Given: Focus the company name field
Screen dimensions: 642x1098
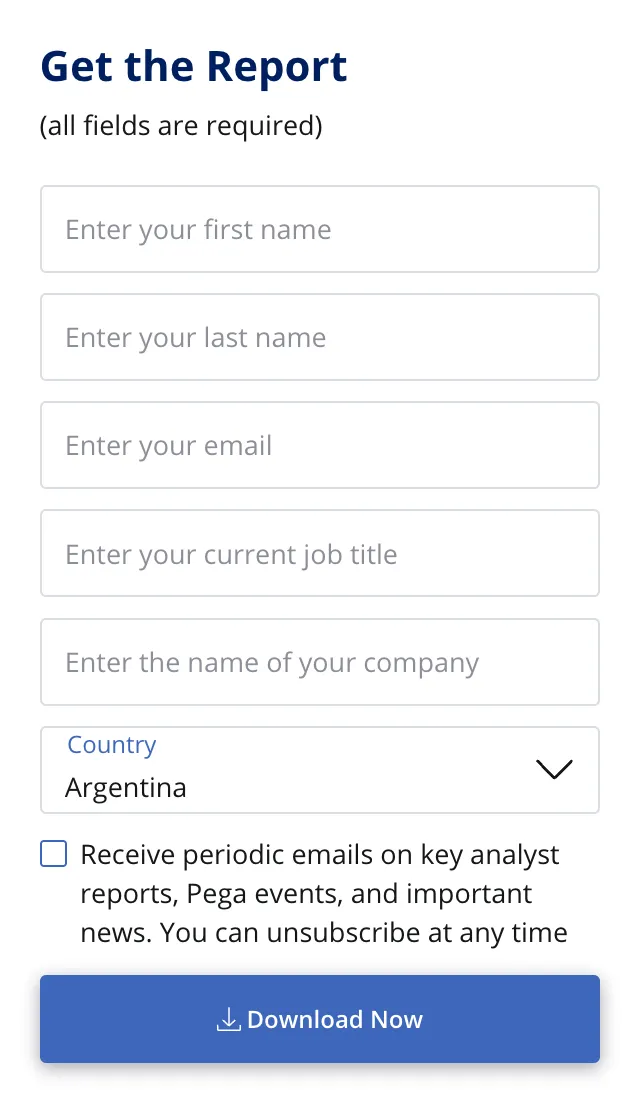Looking at the screenshot, I should [x=320, y=662].
